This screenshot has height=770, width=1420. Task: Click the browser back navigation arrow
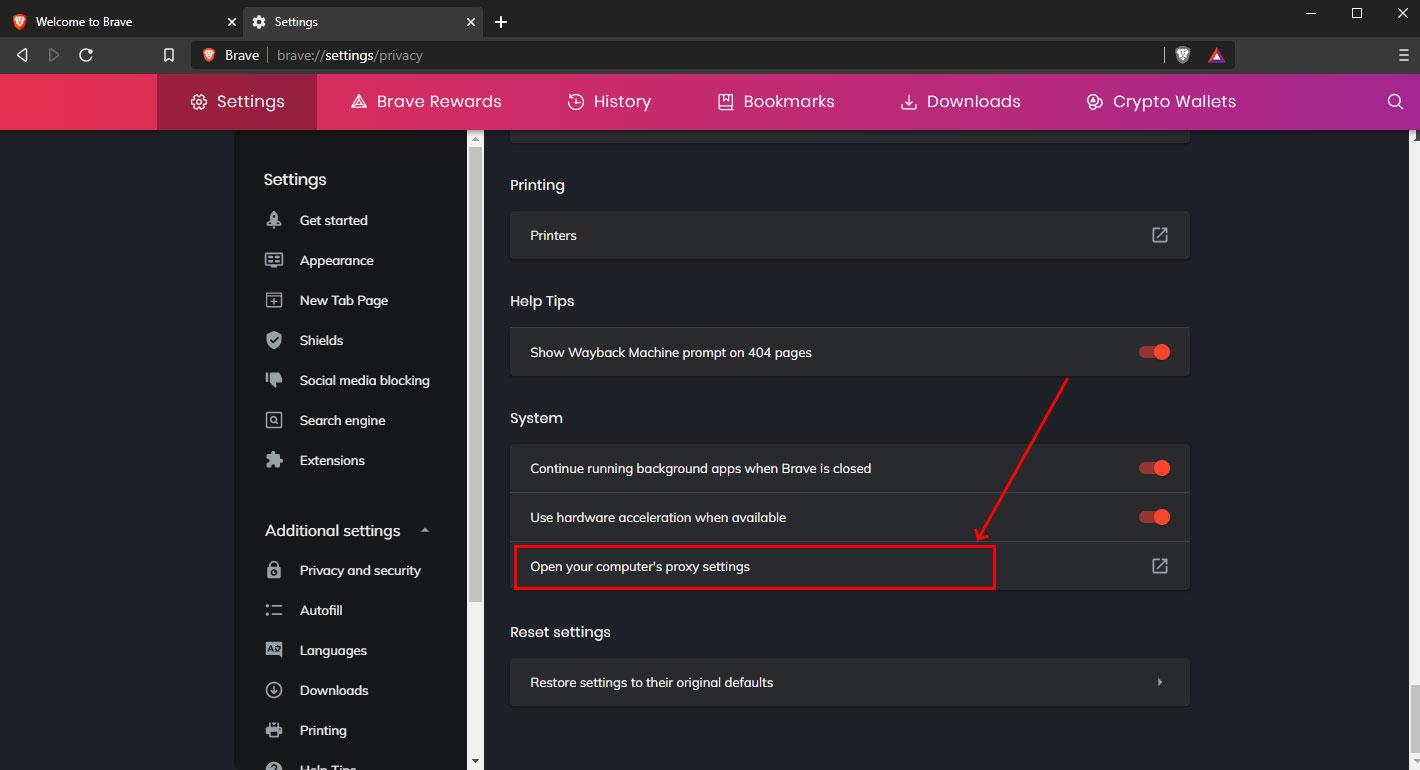(x=22, y=55)
